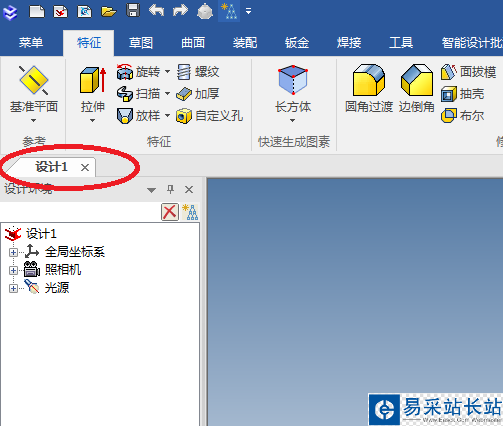Image resolution: width=503 pixels, height=426 pixels.
Task: Click the new drawing document icon
Action: 85,11
